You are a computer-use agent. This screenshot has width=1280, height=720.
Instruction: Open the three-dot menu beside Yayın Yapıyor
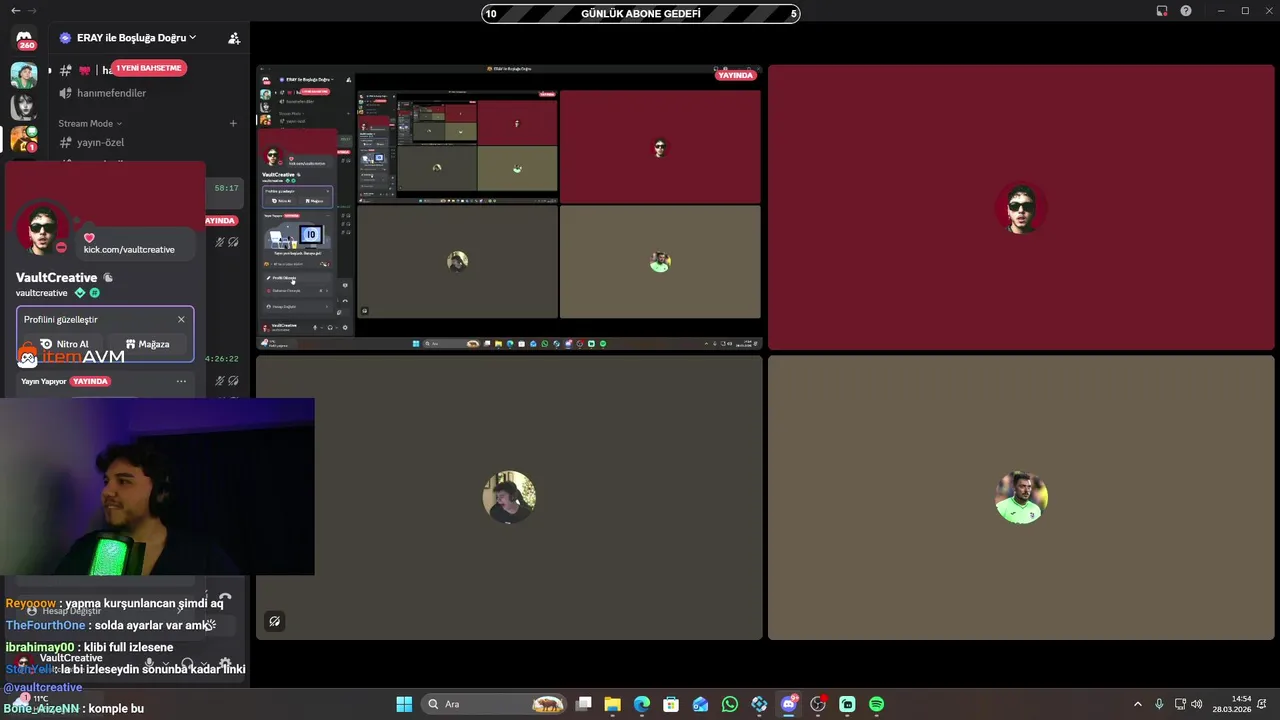181,381
